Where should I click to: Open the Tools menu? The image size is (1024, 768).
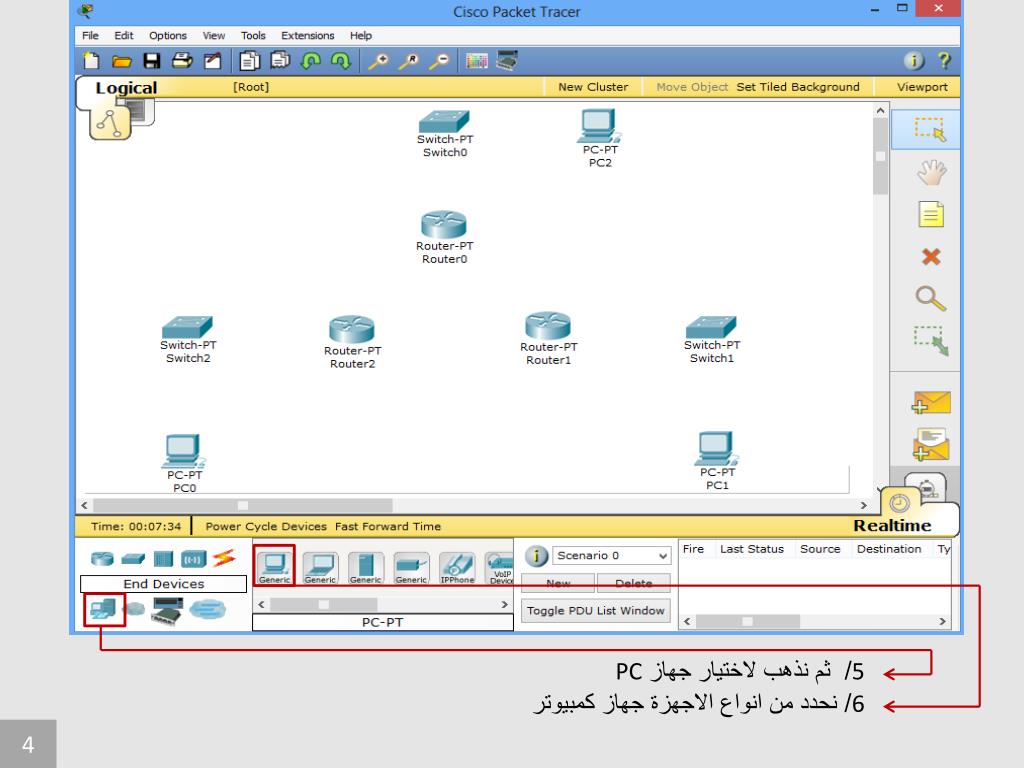pos(253,35)
